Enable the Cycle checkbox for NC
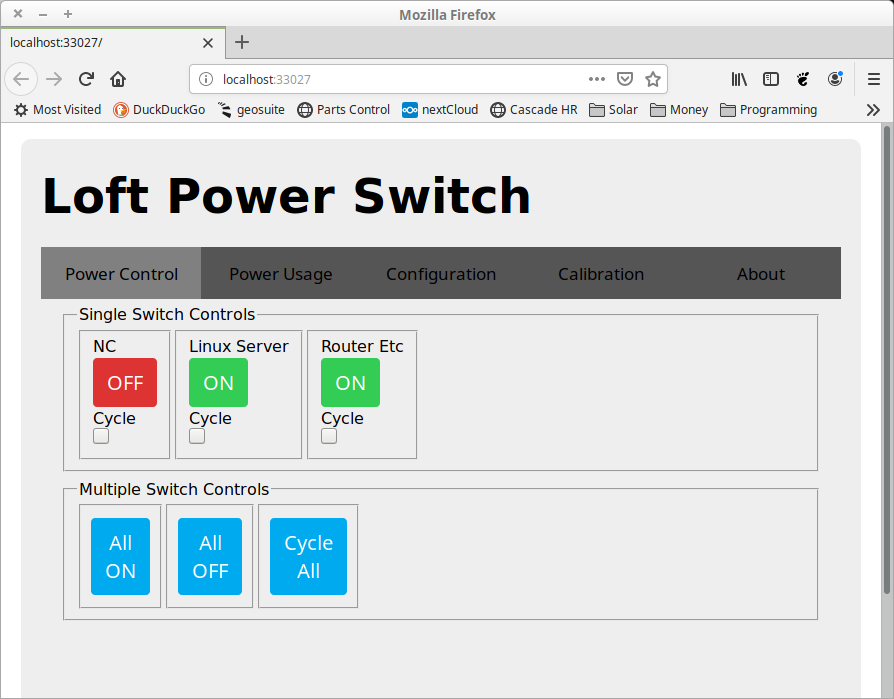 pos(101,436)
